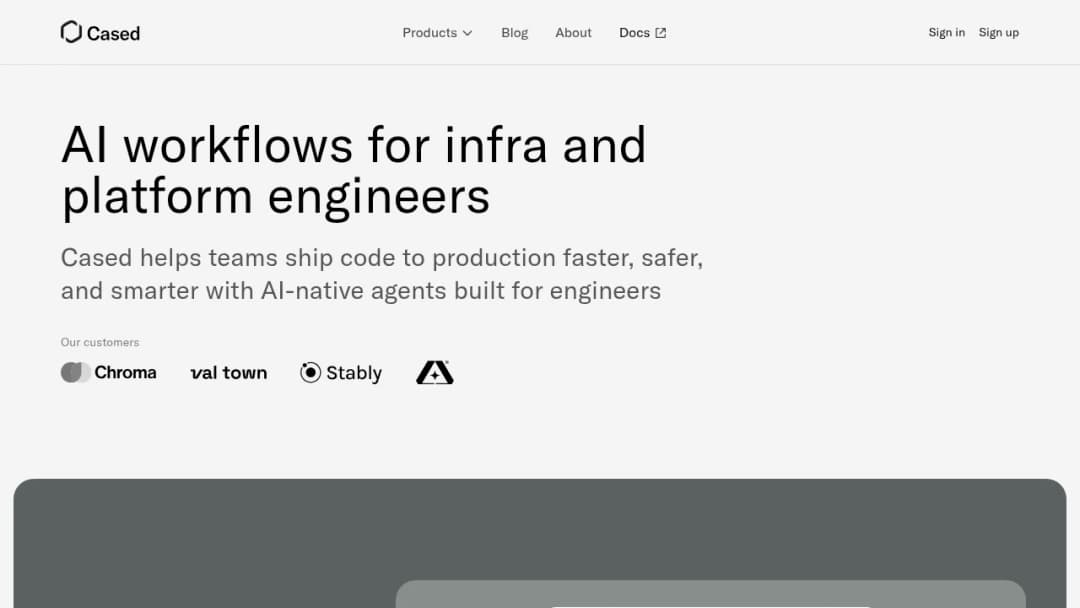Image resolution: width=1080 pixels, height=608 pixels.
Task: Click the AI workflows headline
Action: pos(354,170)
